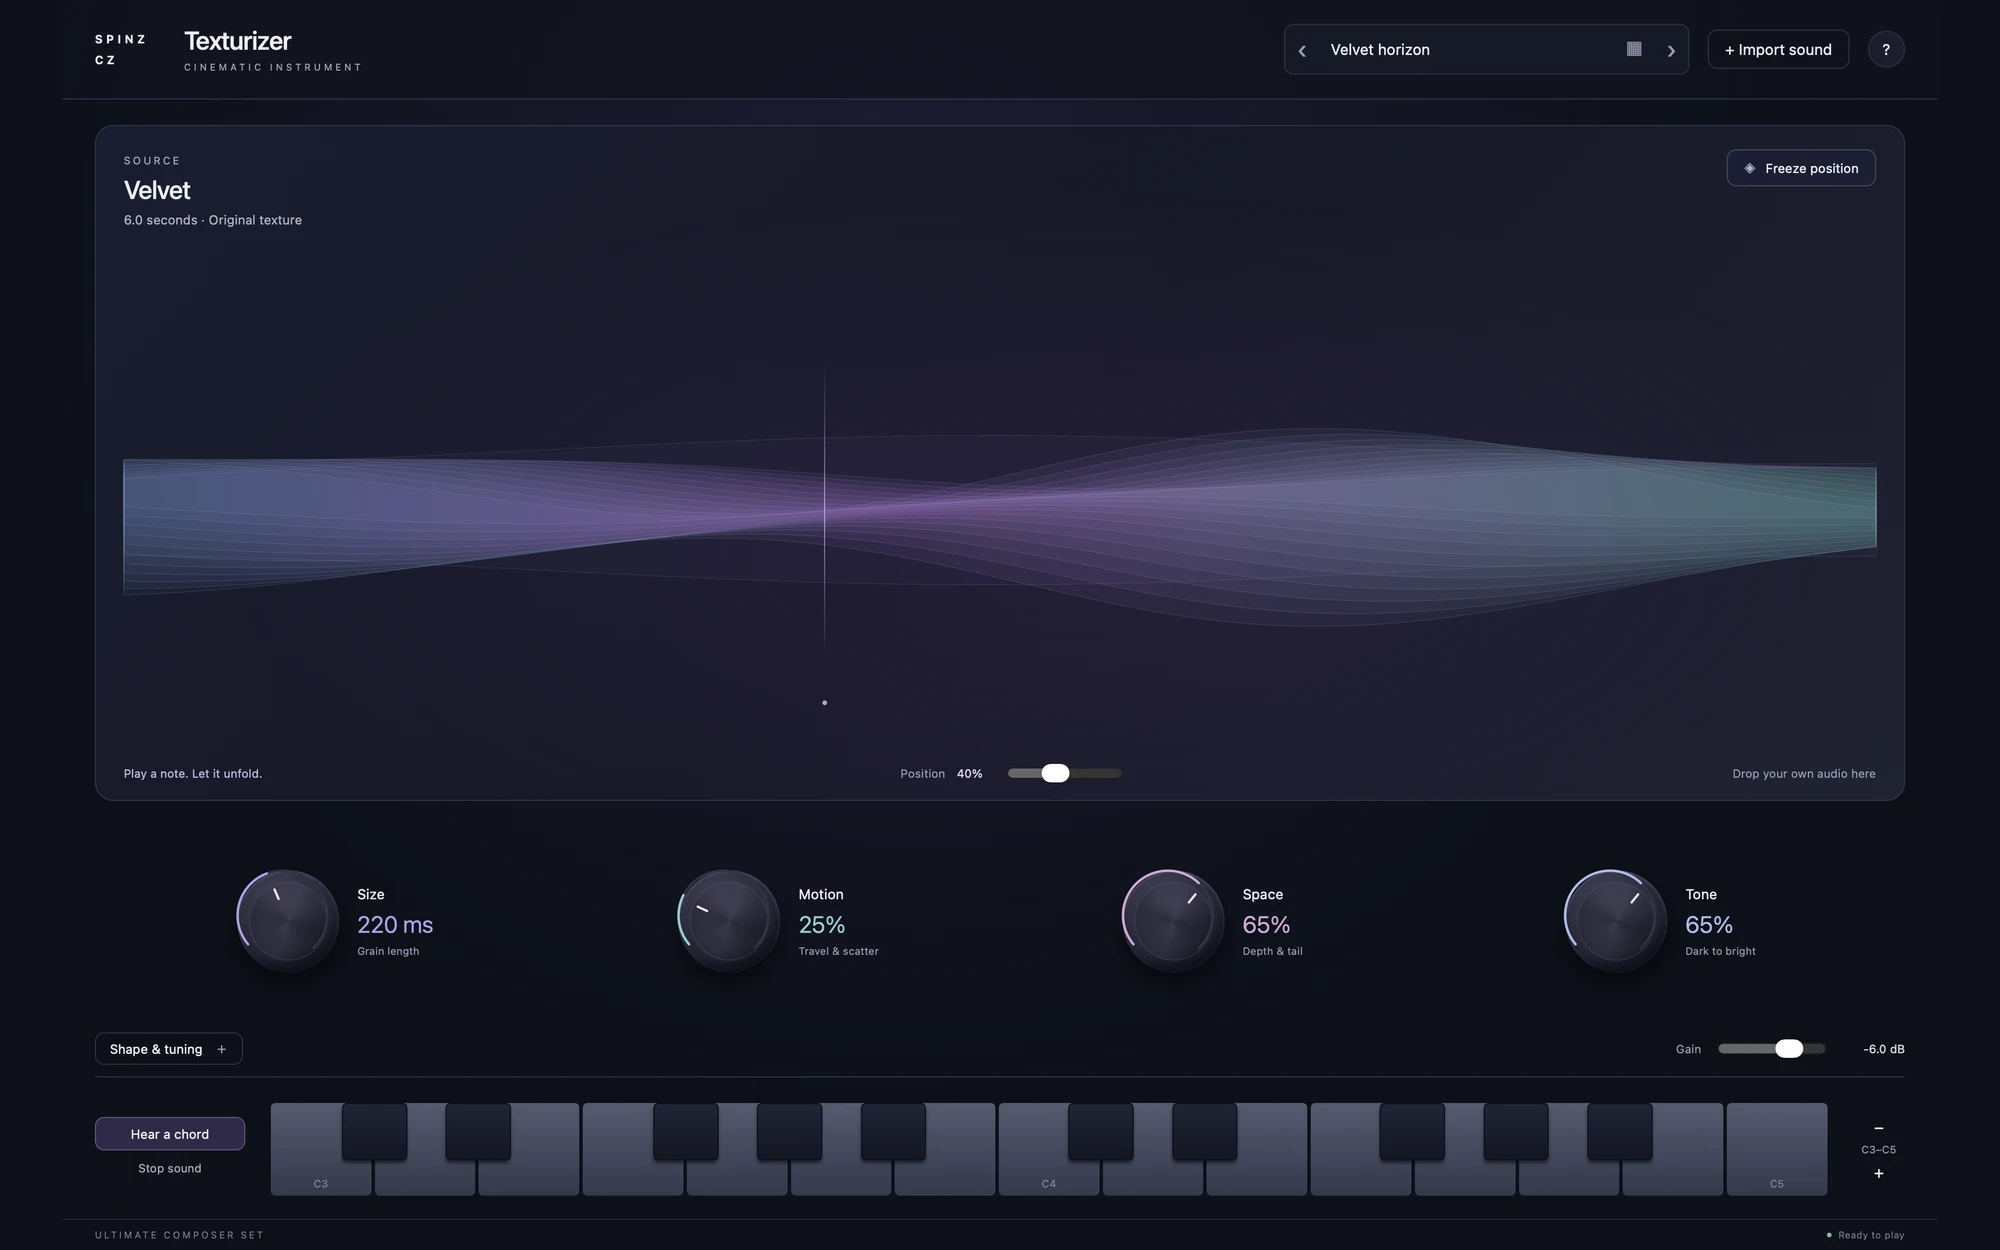This screenshot has width=2000, height=1250.
Task: Click Hear a chord
Action: (x=170, y=1134)
